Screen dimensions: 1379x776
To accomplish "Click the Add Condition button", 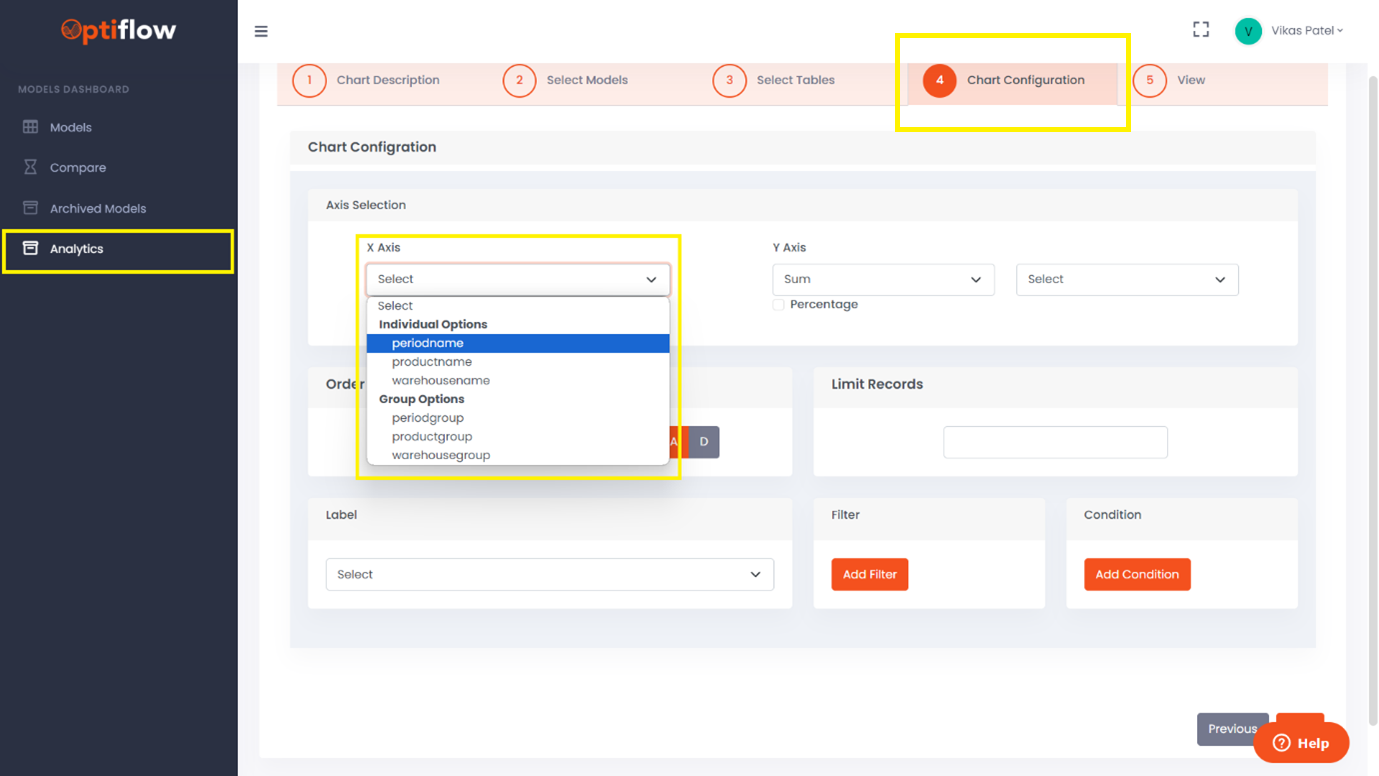I will click(x=1137, y=574).
